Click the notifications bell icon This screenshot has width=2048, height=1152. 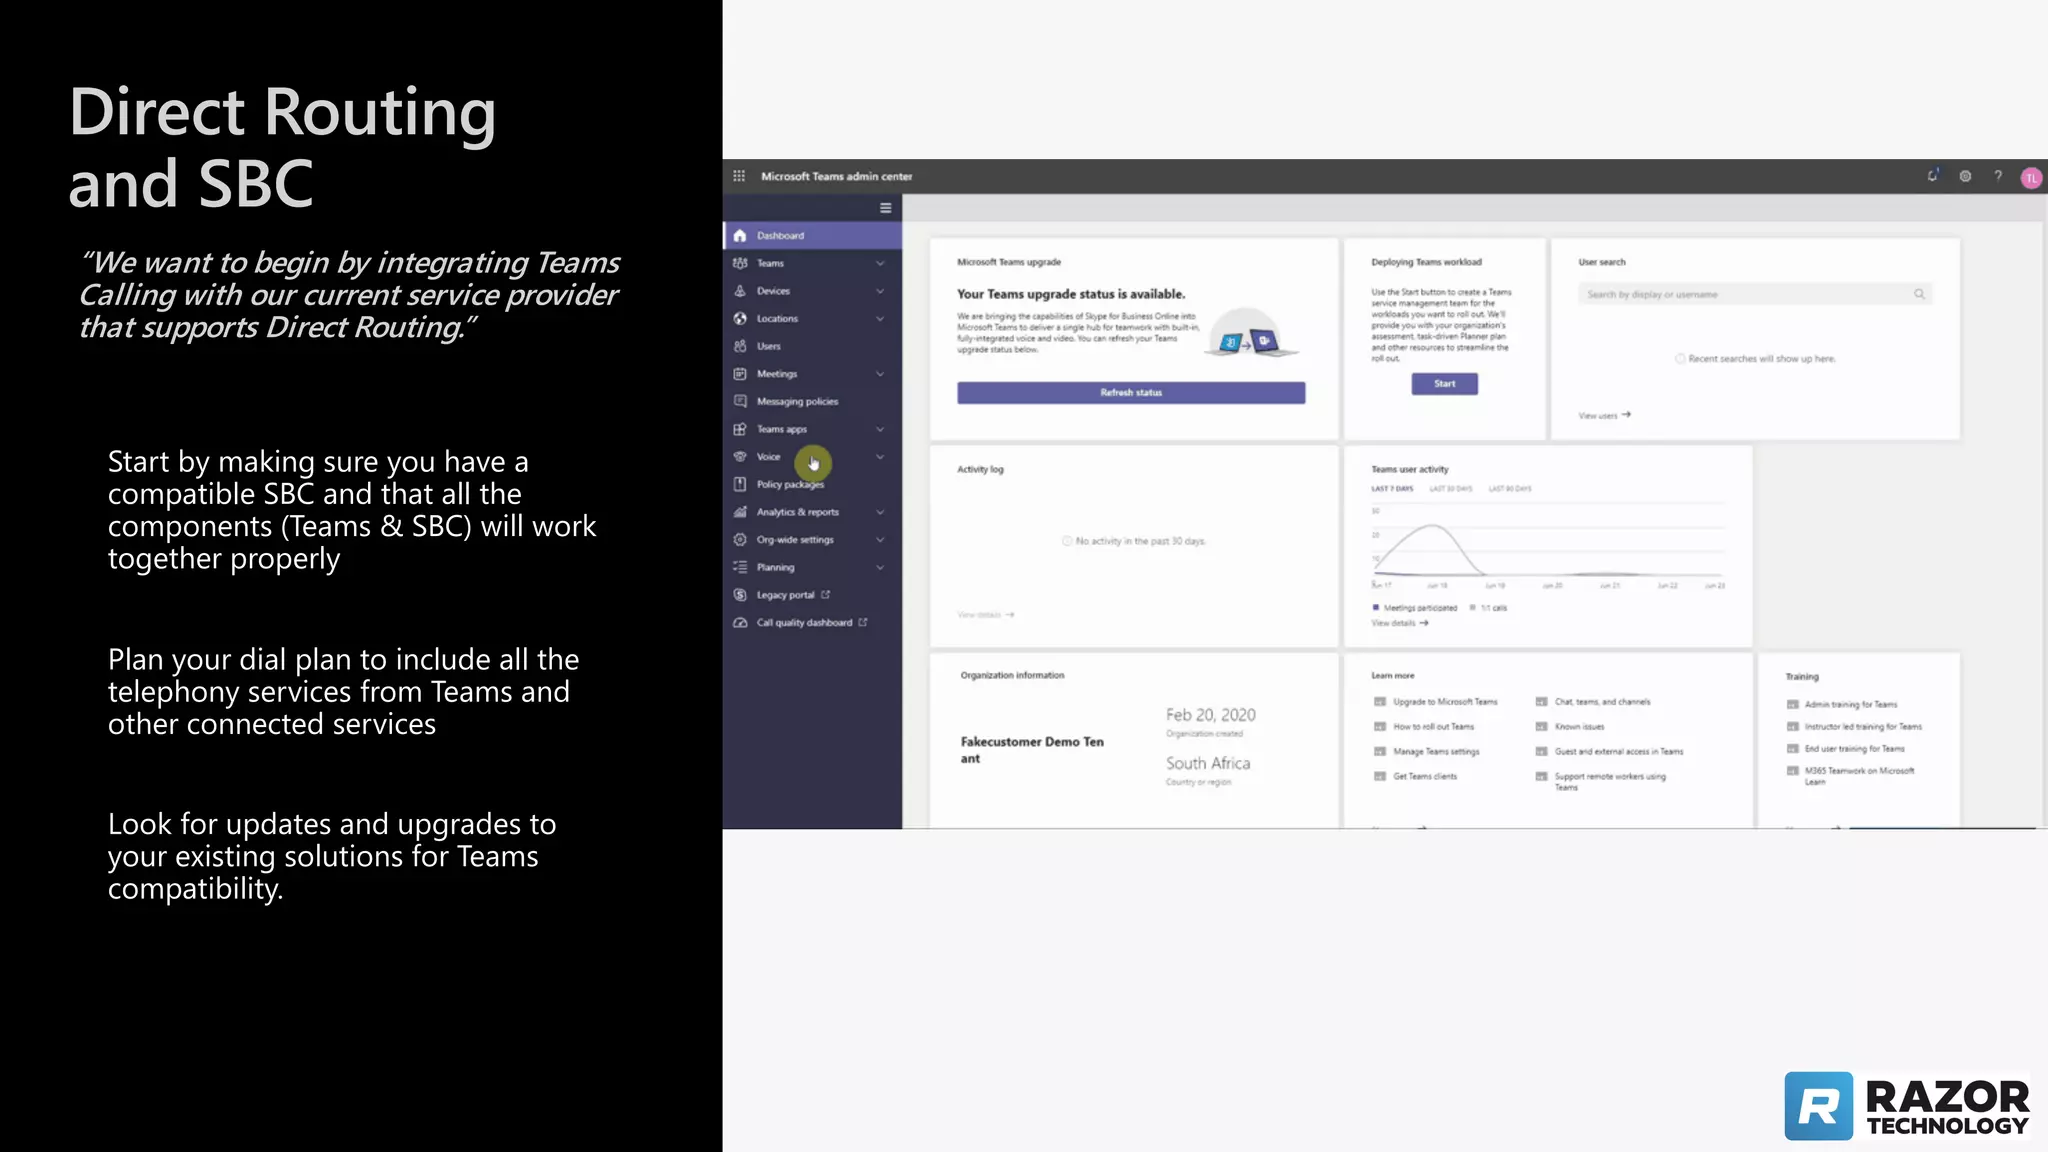click(x=1932, y=176)
